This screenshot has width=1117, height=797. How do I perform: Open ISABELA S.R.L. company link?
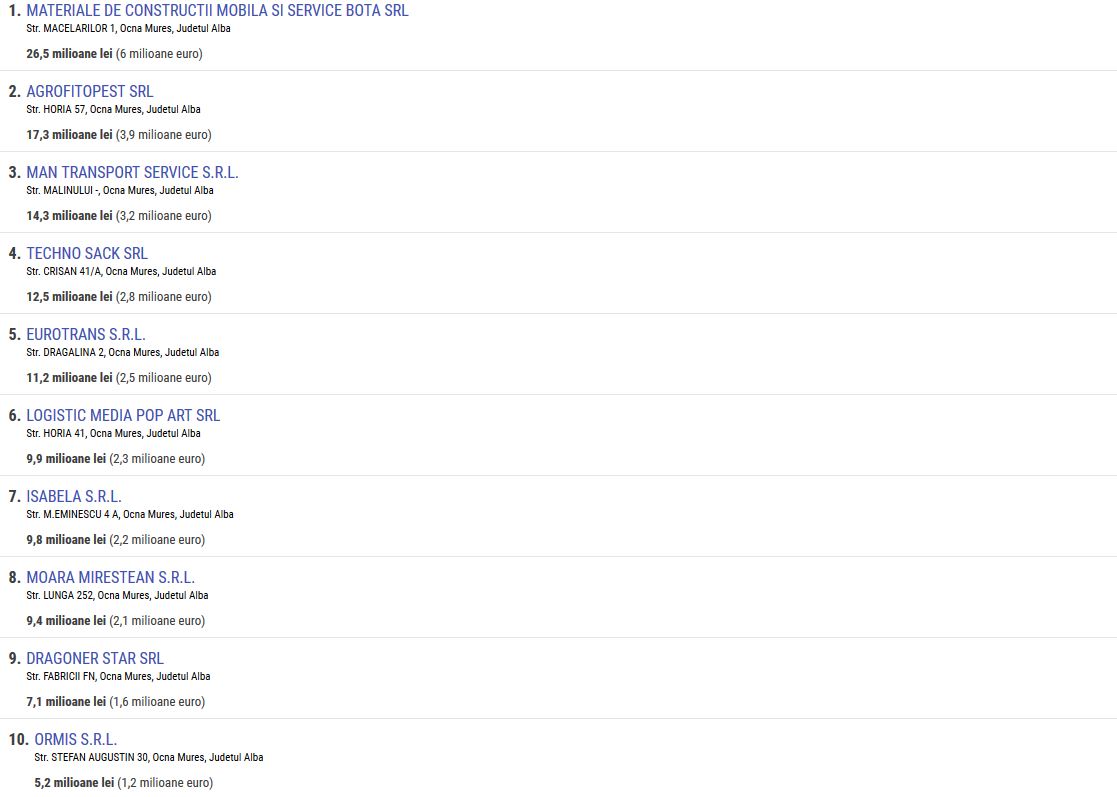74,496
